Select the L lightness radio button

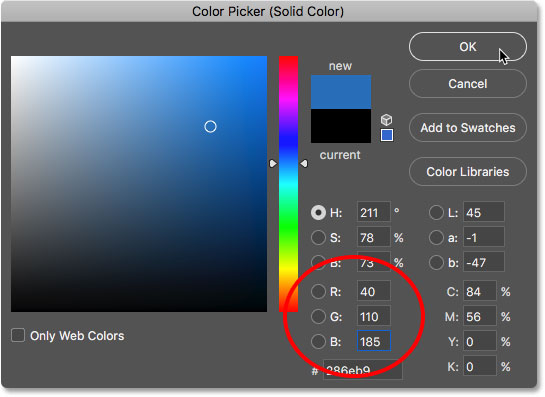coord(436,212)
